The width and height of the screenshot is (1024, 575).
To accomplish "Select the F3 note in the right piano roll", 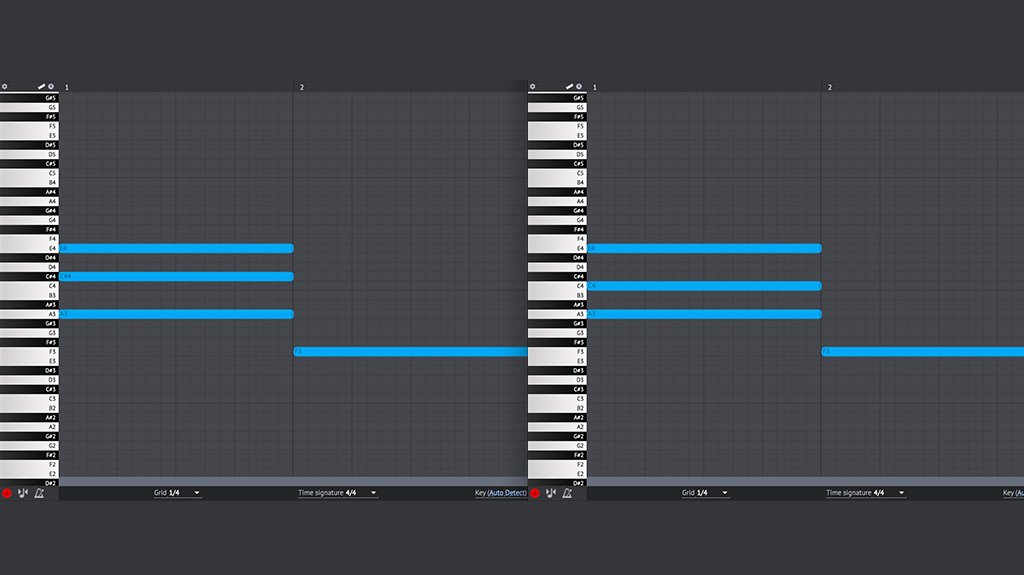I will click(x=923, y=352).
